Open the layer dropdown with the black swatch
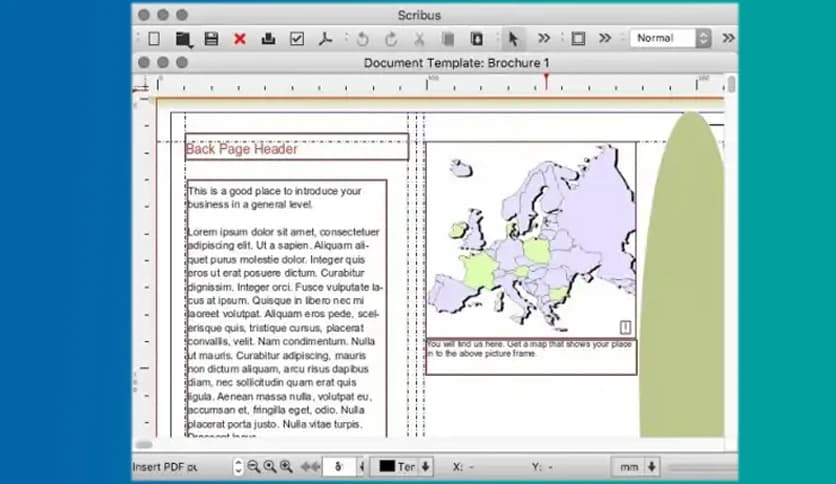836x484 pixels. [x=406, y=466]
